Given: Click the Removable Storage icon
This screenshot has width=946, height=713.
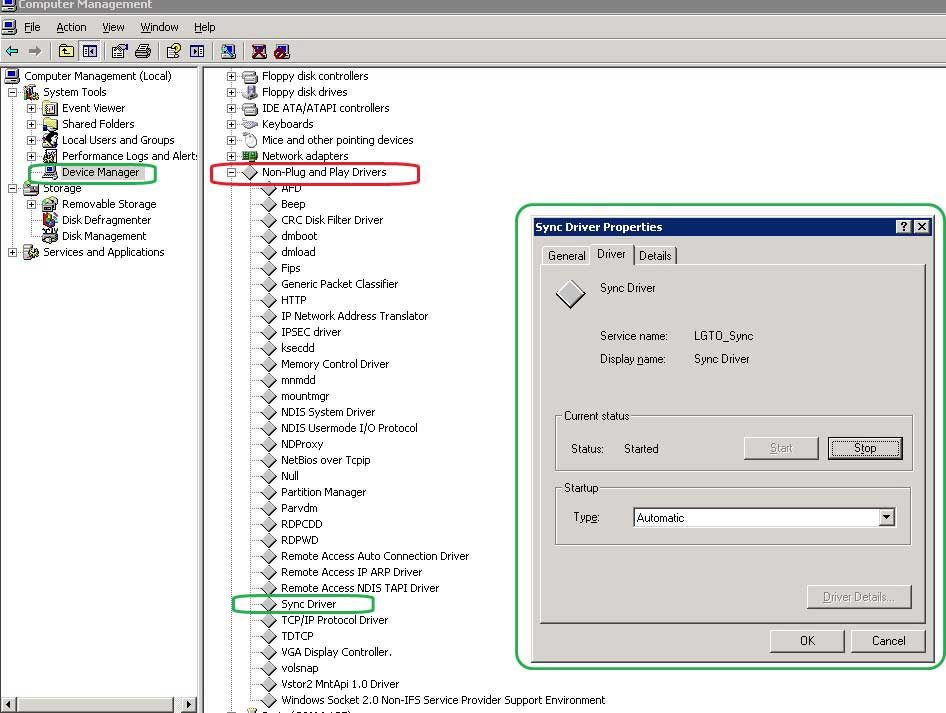Looking at the screenshot, I should [x=50, y=204].
